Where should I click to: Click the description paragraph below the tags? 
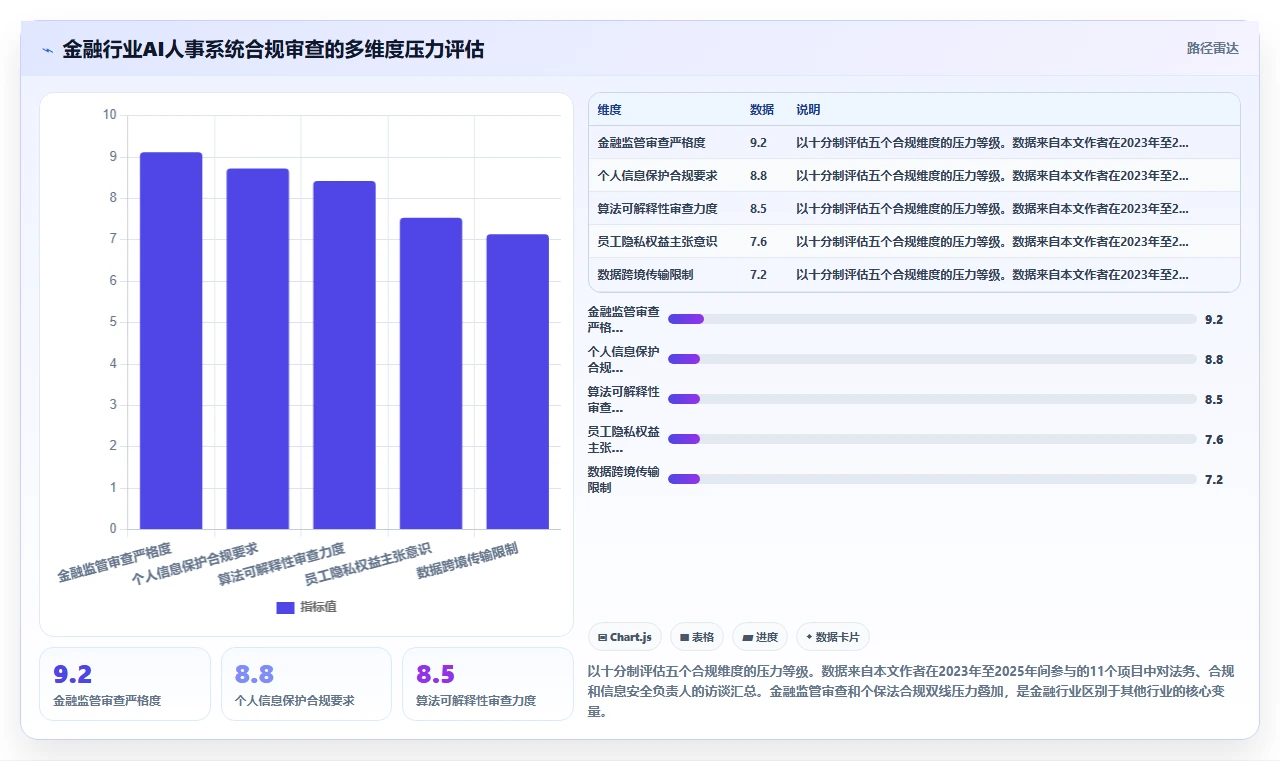coord(914,691)
